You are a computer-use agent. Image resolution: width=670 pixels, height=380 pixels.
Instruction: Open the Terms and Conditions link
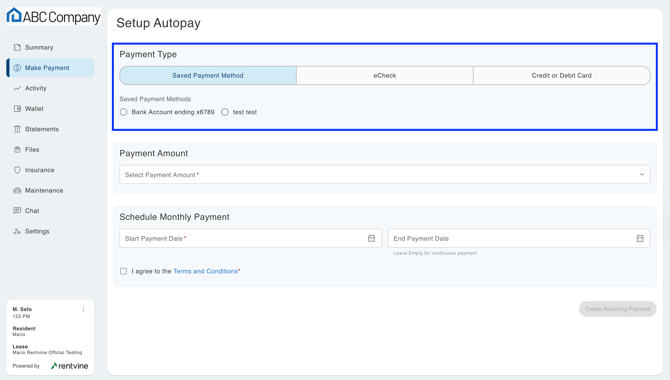pyautogui.click(x=206, y=271)
